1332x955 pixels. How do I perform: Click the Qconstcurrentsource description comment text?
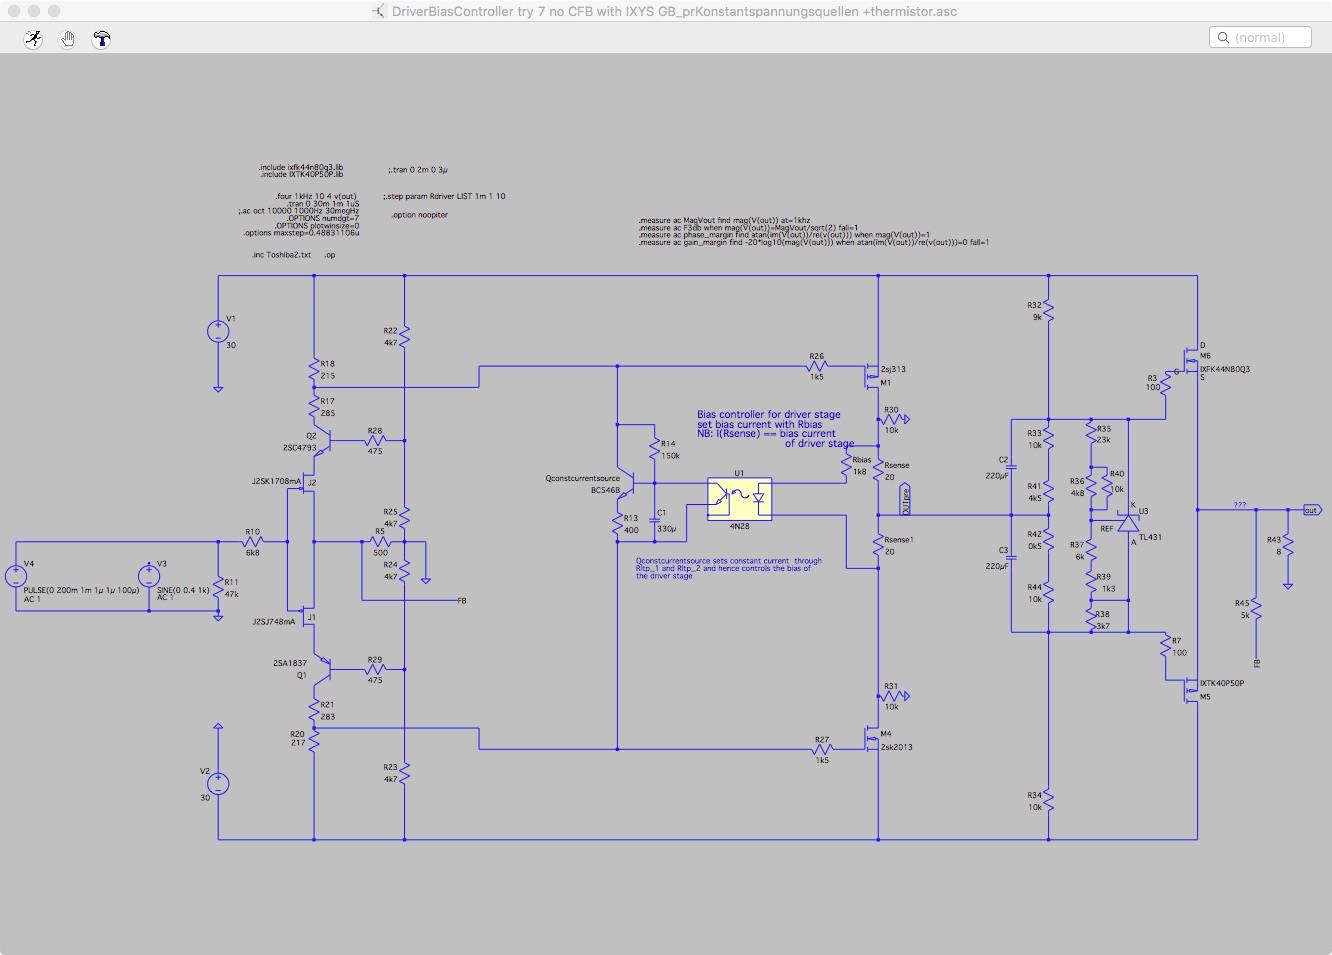[729, 568]
